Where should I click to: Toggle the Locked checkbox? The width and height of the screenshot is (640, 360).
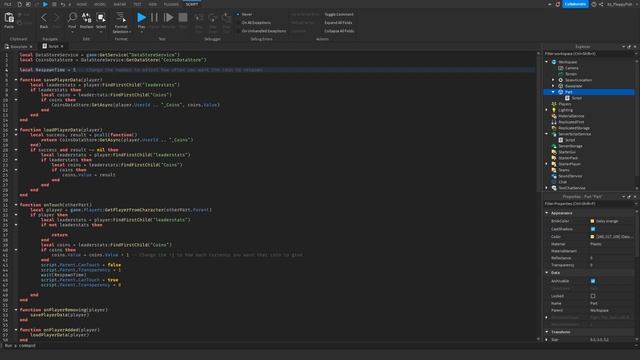tap(593, 296)
